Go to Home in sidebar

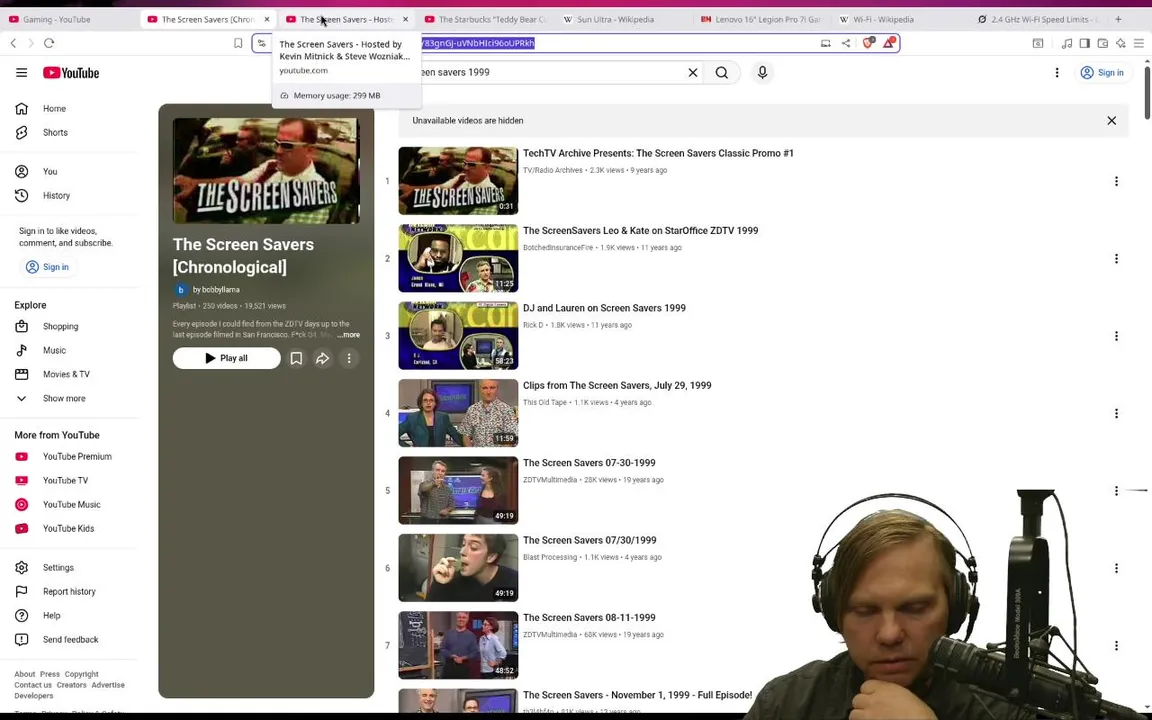(54, 109)
